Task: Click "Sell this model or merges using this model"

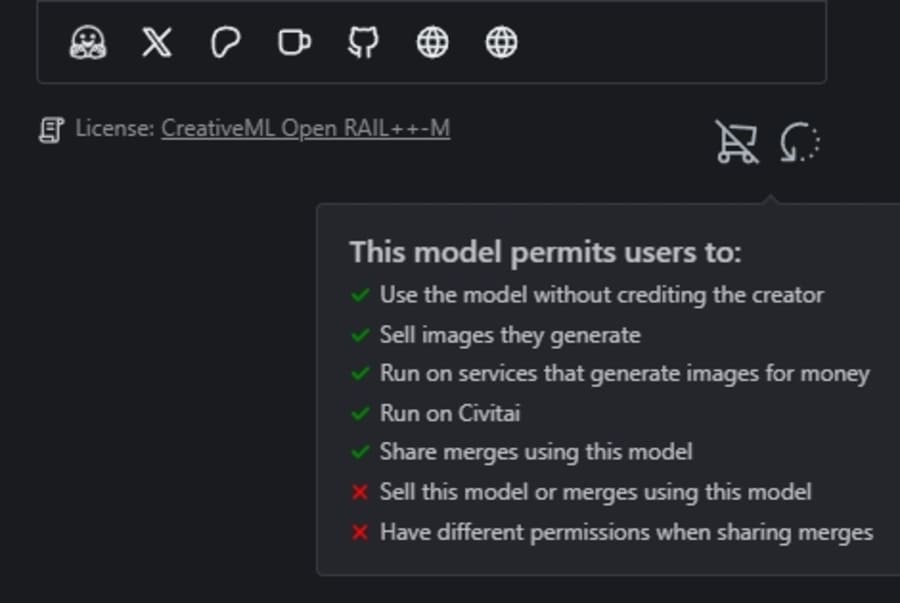Action: (595, 492)
